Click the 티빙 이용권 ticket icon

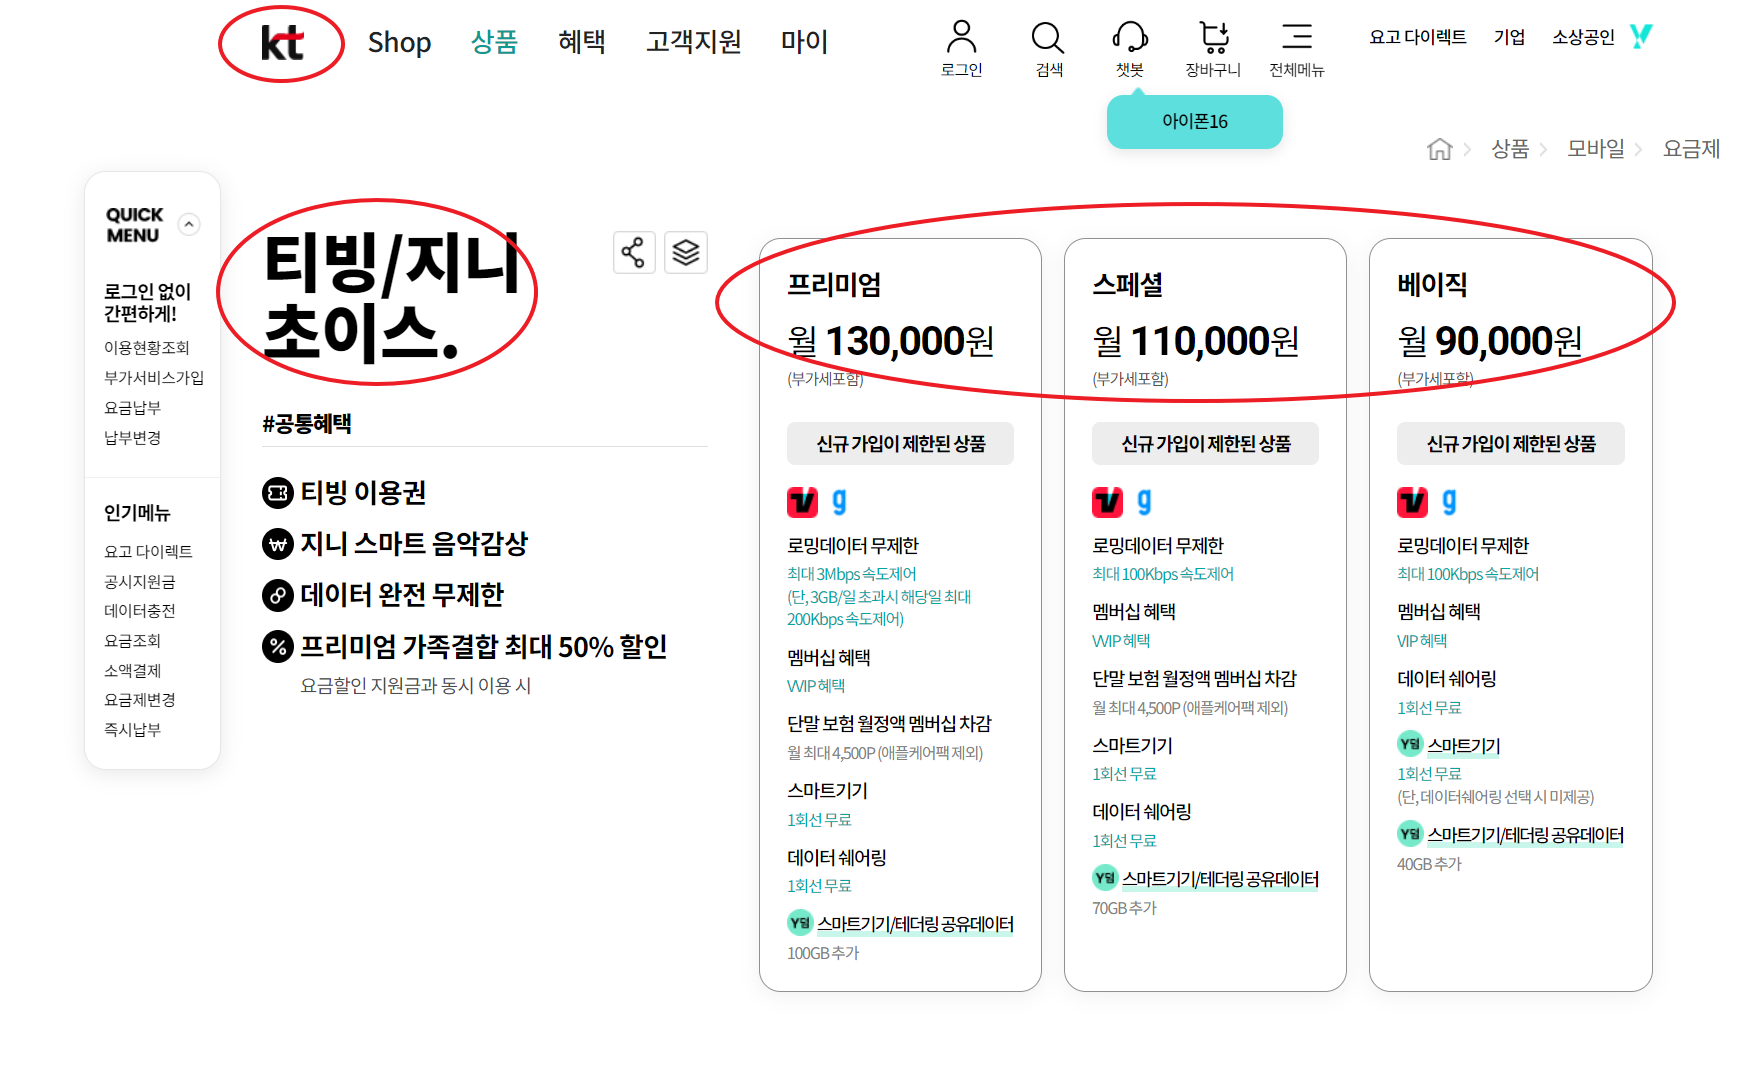278,493
